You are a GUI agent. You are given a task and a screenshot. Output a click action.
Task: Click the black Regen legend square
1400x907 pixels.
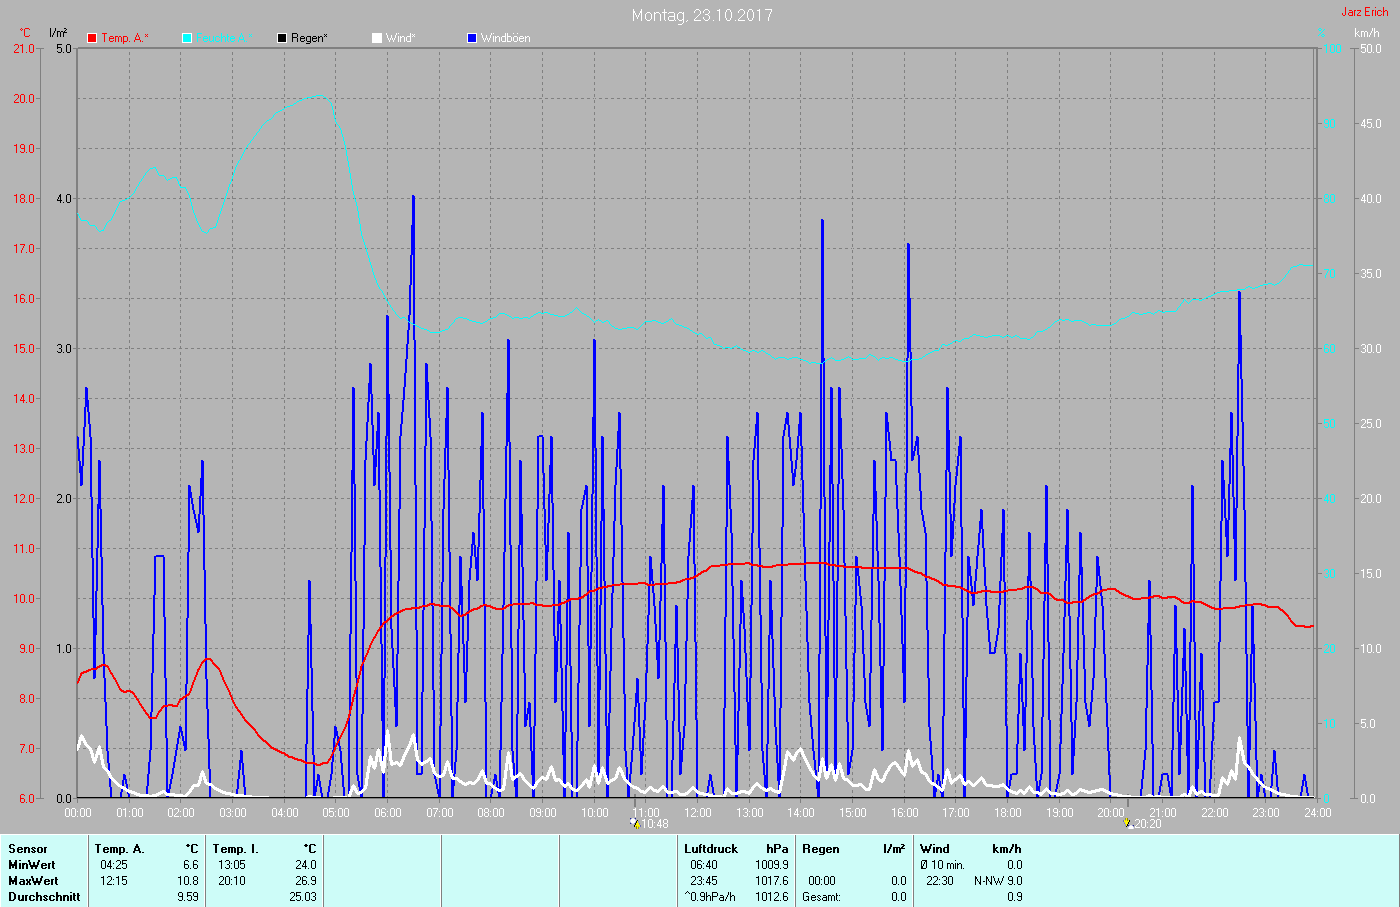pyautogui.click(x=282, y=38)
